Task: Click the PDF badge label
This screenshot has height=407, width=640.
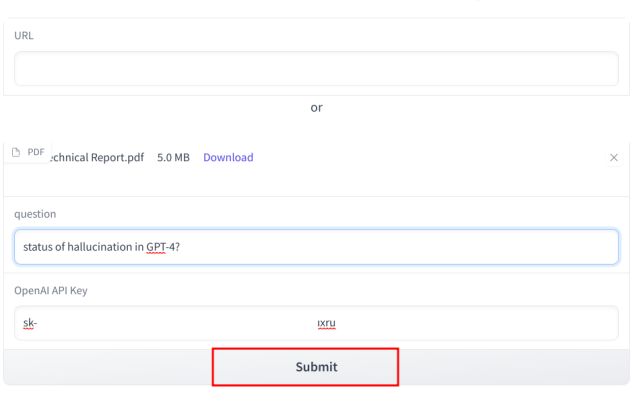Action: coord(36,152)
